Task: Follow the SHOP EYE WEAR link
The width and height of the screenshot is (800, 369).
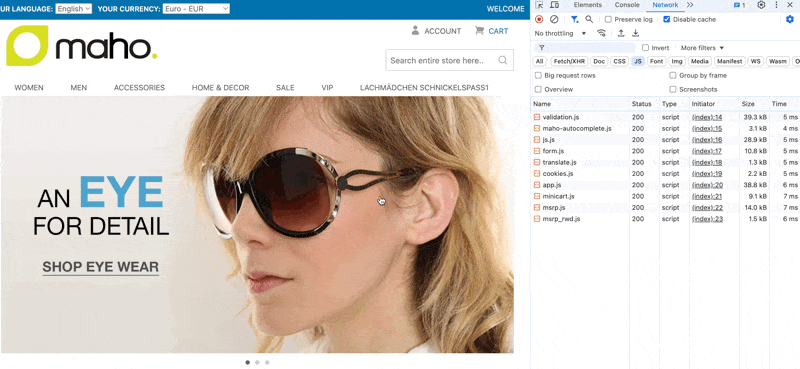Action: (x=101, y=267)
